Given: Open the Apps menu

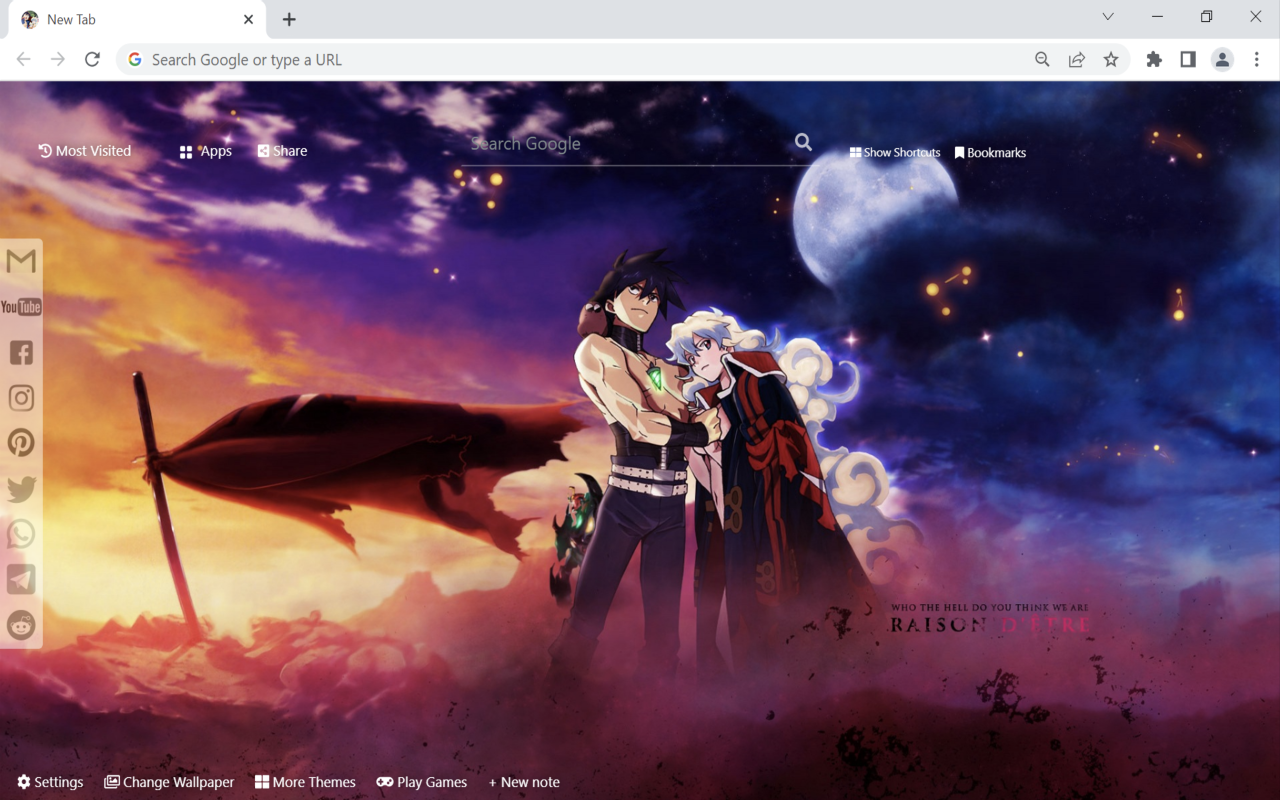Looking at the screenshot, I should point(206,151).
